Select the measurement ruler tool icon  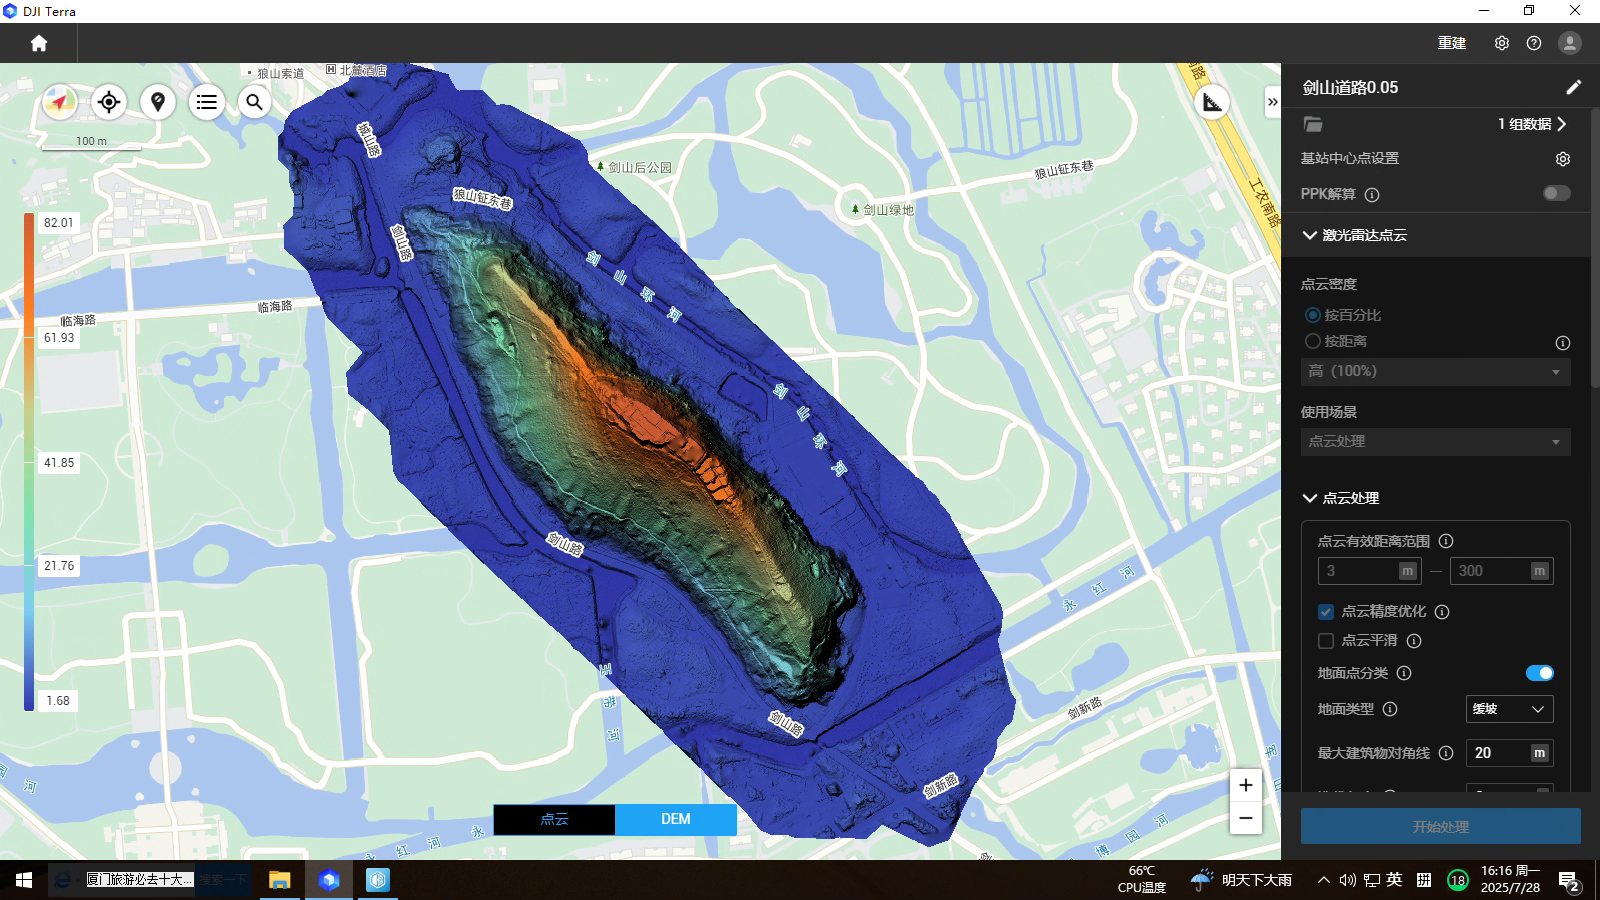1212,102
